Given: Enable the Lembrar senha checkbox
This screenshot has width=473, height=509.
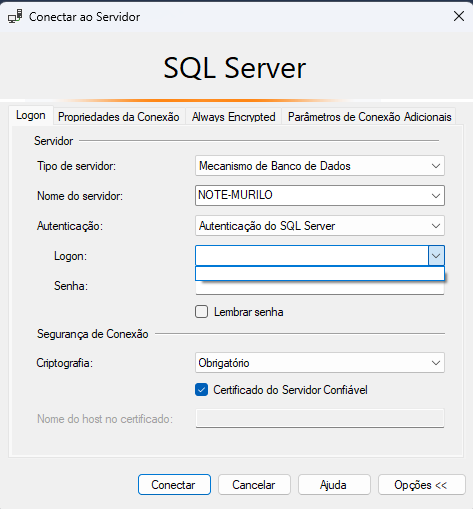Looking at the screenshot, I should point(201,312).
